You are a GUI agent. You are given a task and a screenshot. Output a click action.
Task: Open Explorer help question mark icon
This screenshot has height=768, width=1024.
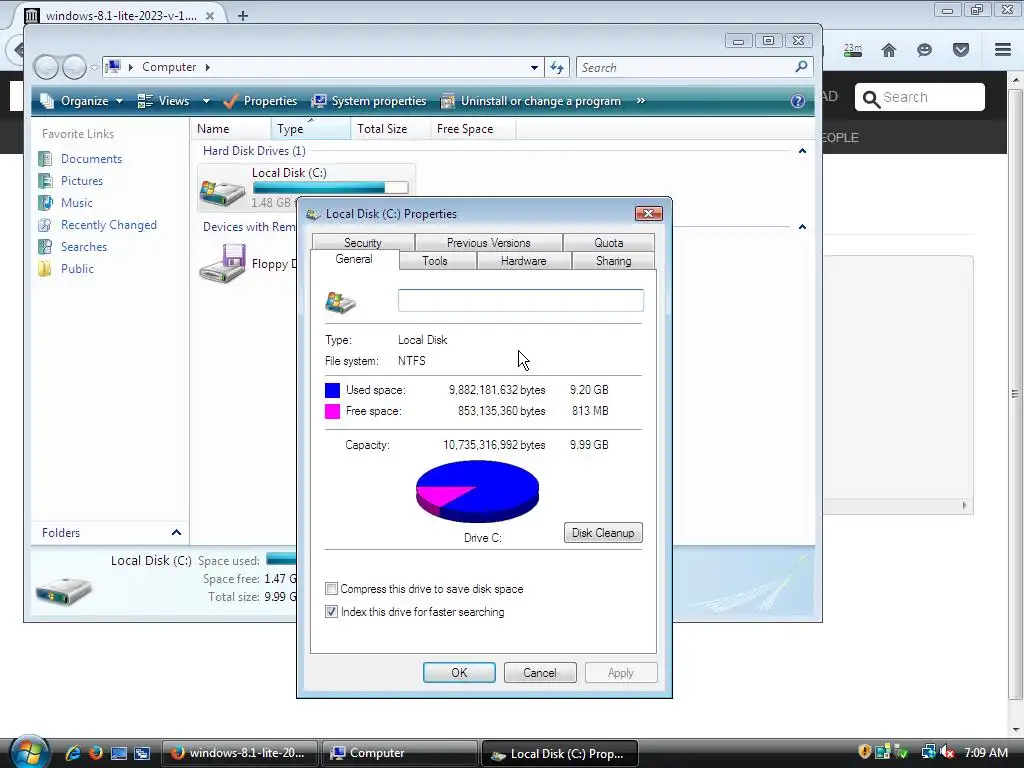[797, 101]
